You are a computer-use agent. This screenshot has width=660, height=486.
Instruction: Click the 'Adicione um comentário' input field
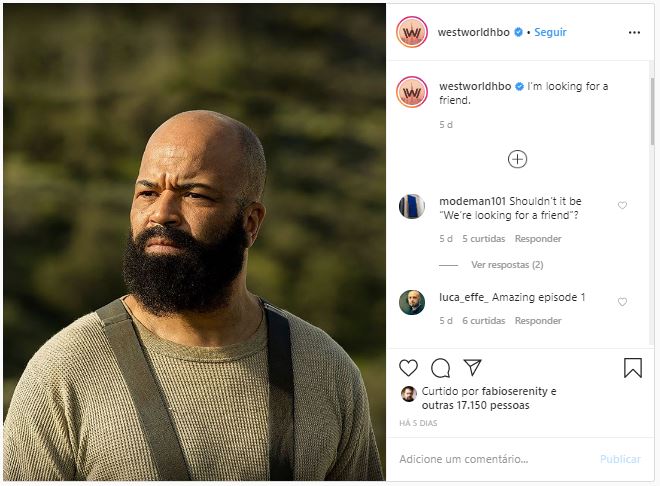tap(490, 459)
